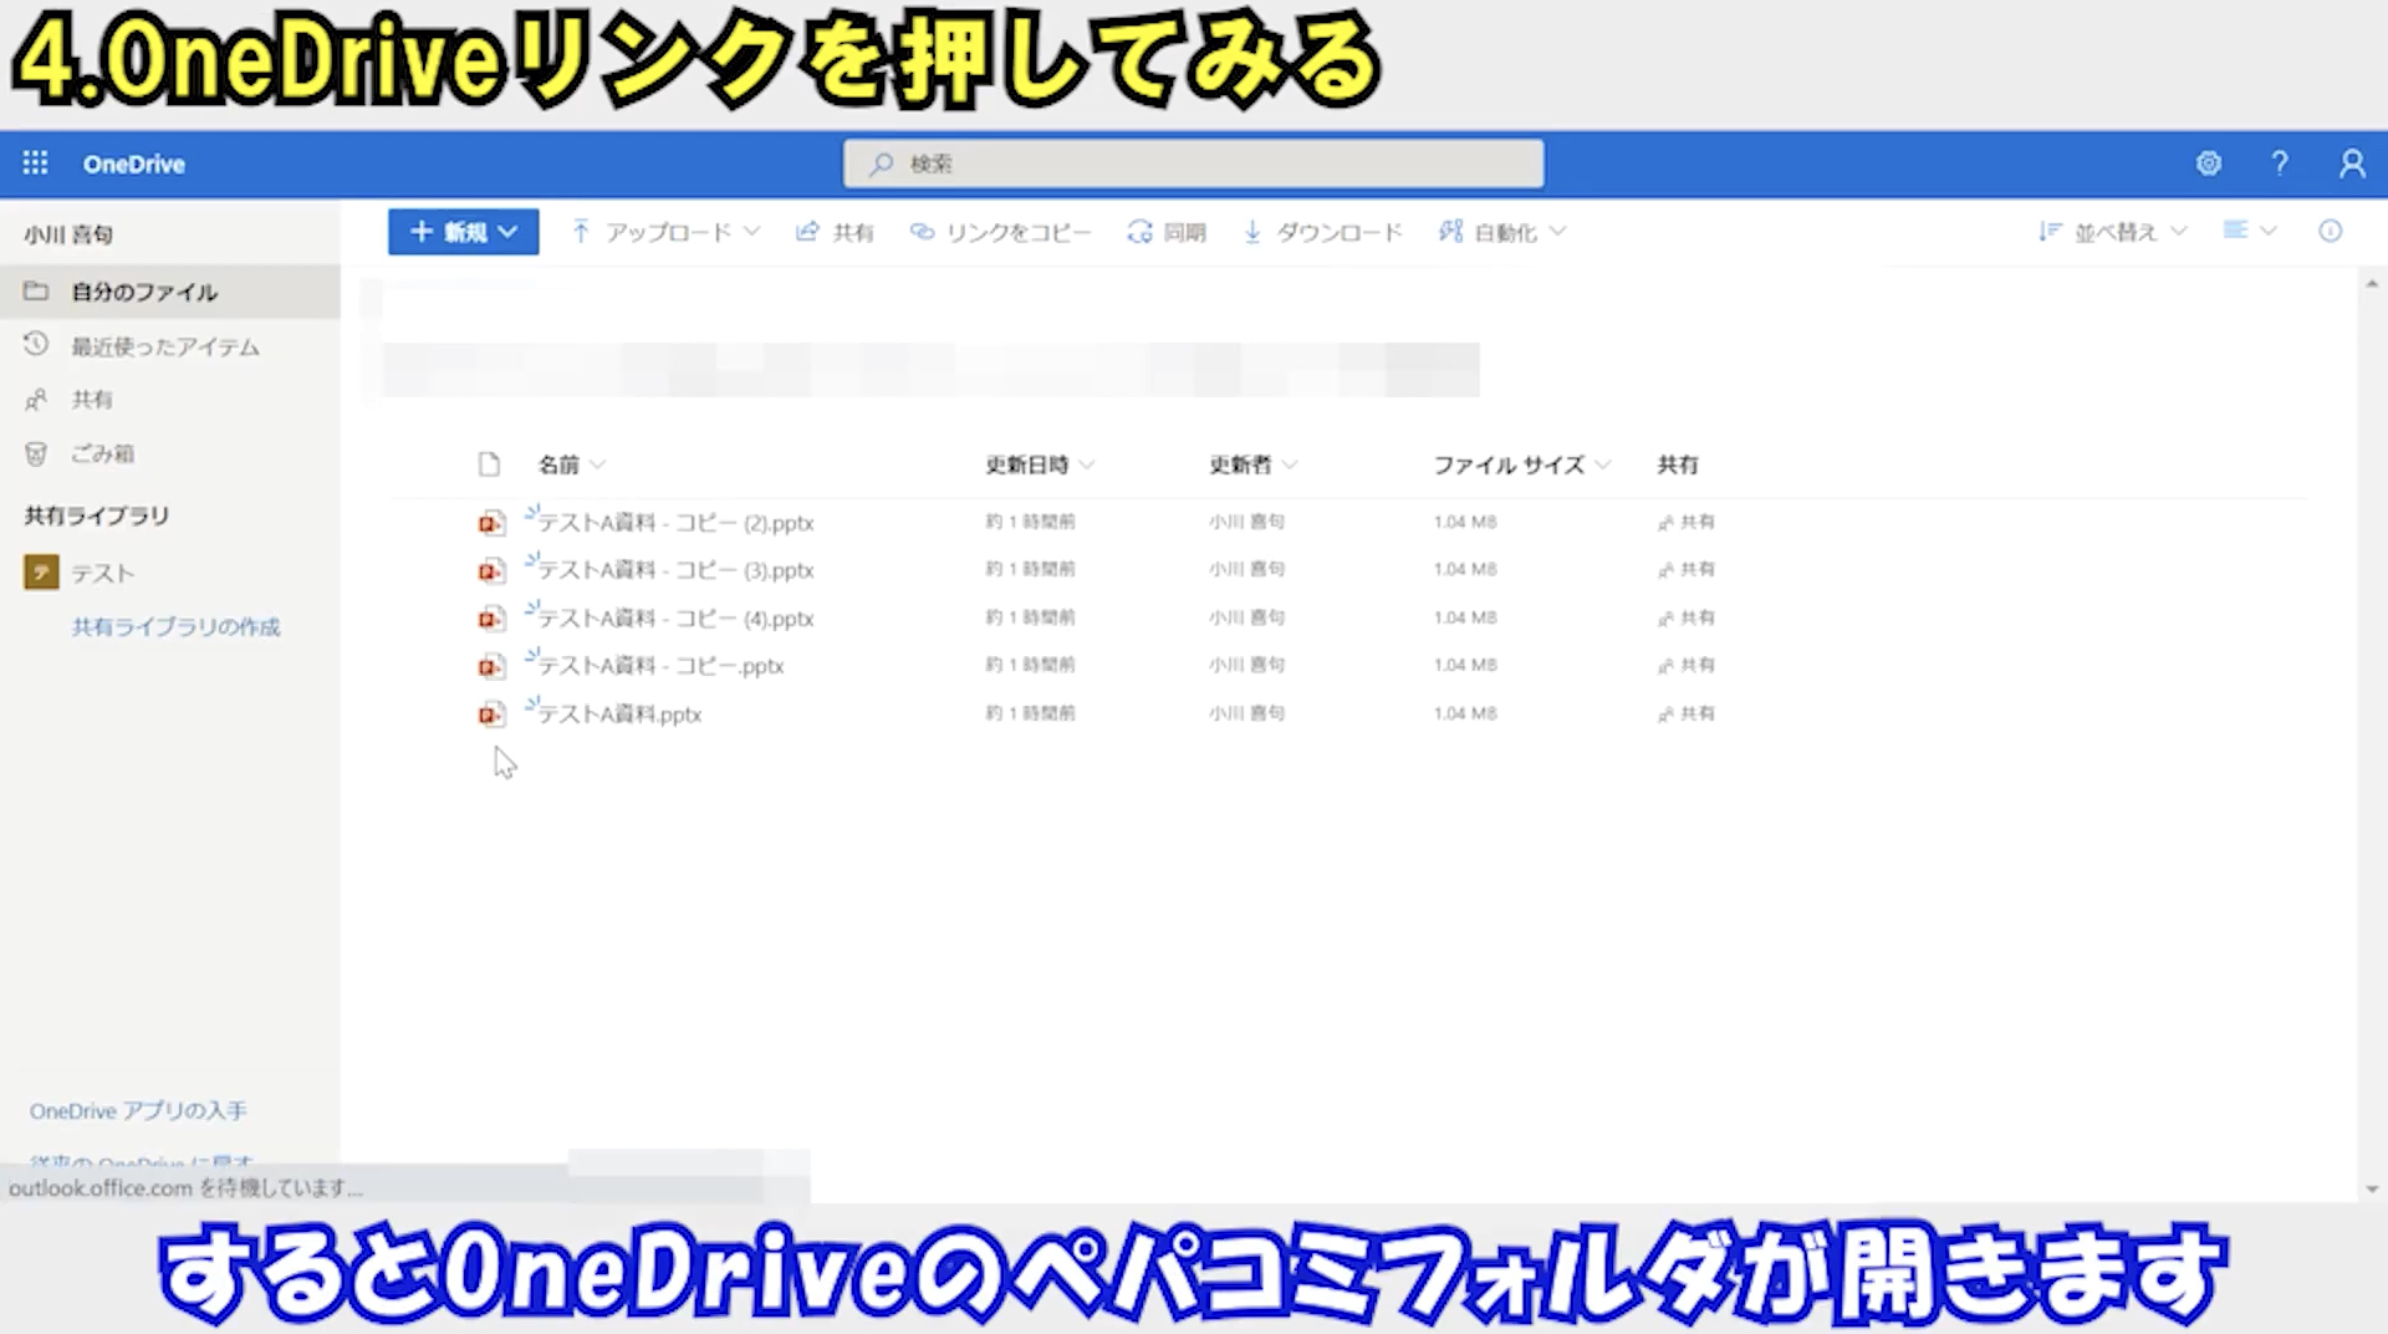Open the account profile icon
The height and width of the screenshot is (1334, 2388).
pyautogui.click(x=2351, y=163)
